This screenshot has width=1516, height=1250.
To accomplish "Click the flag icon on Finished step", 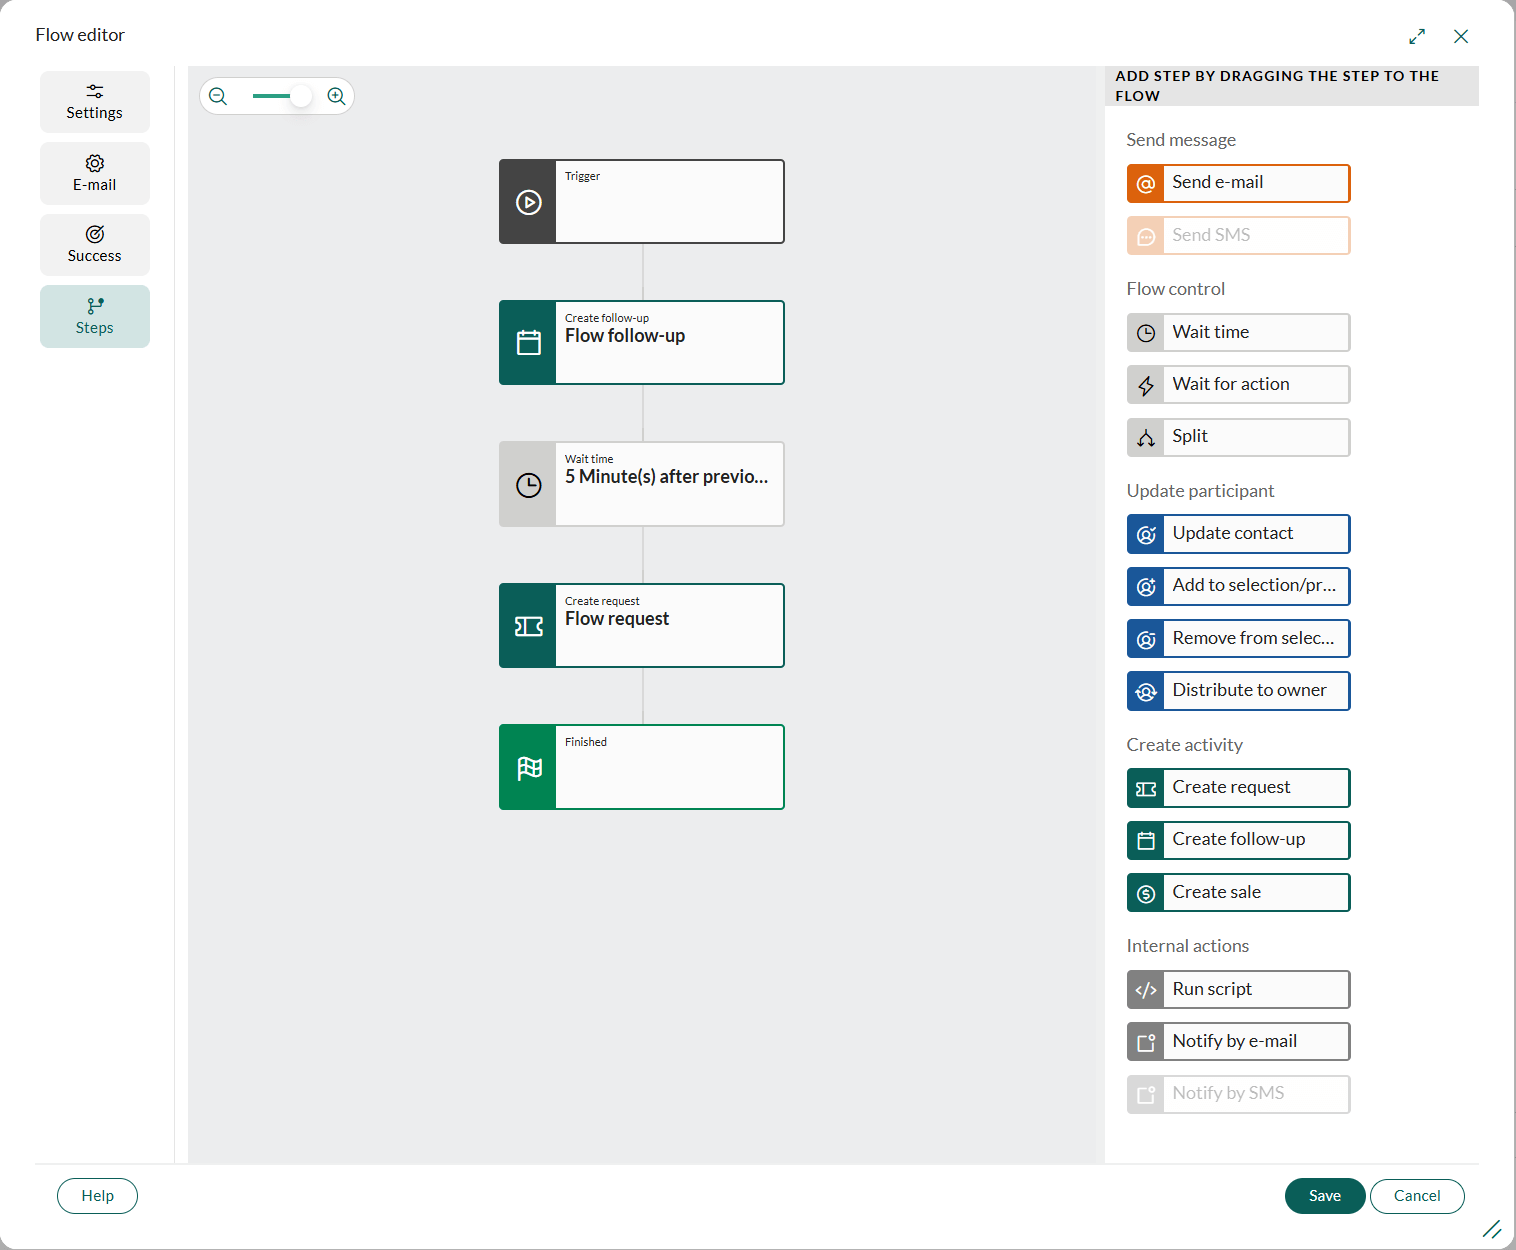I will point(528,767).
